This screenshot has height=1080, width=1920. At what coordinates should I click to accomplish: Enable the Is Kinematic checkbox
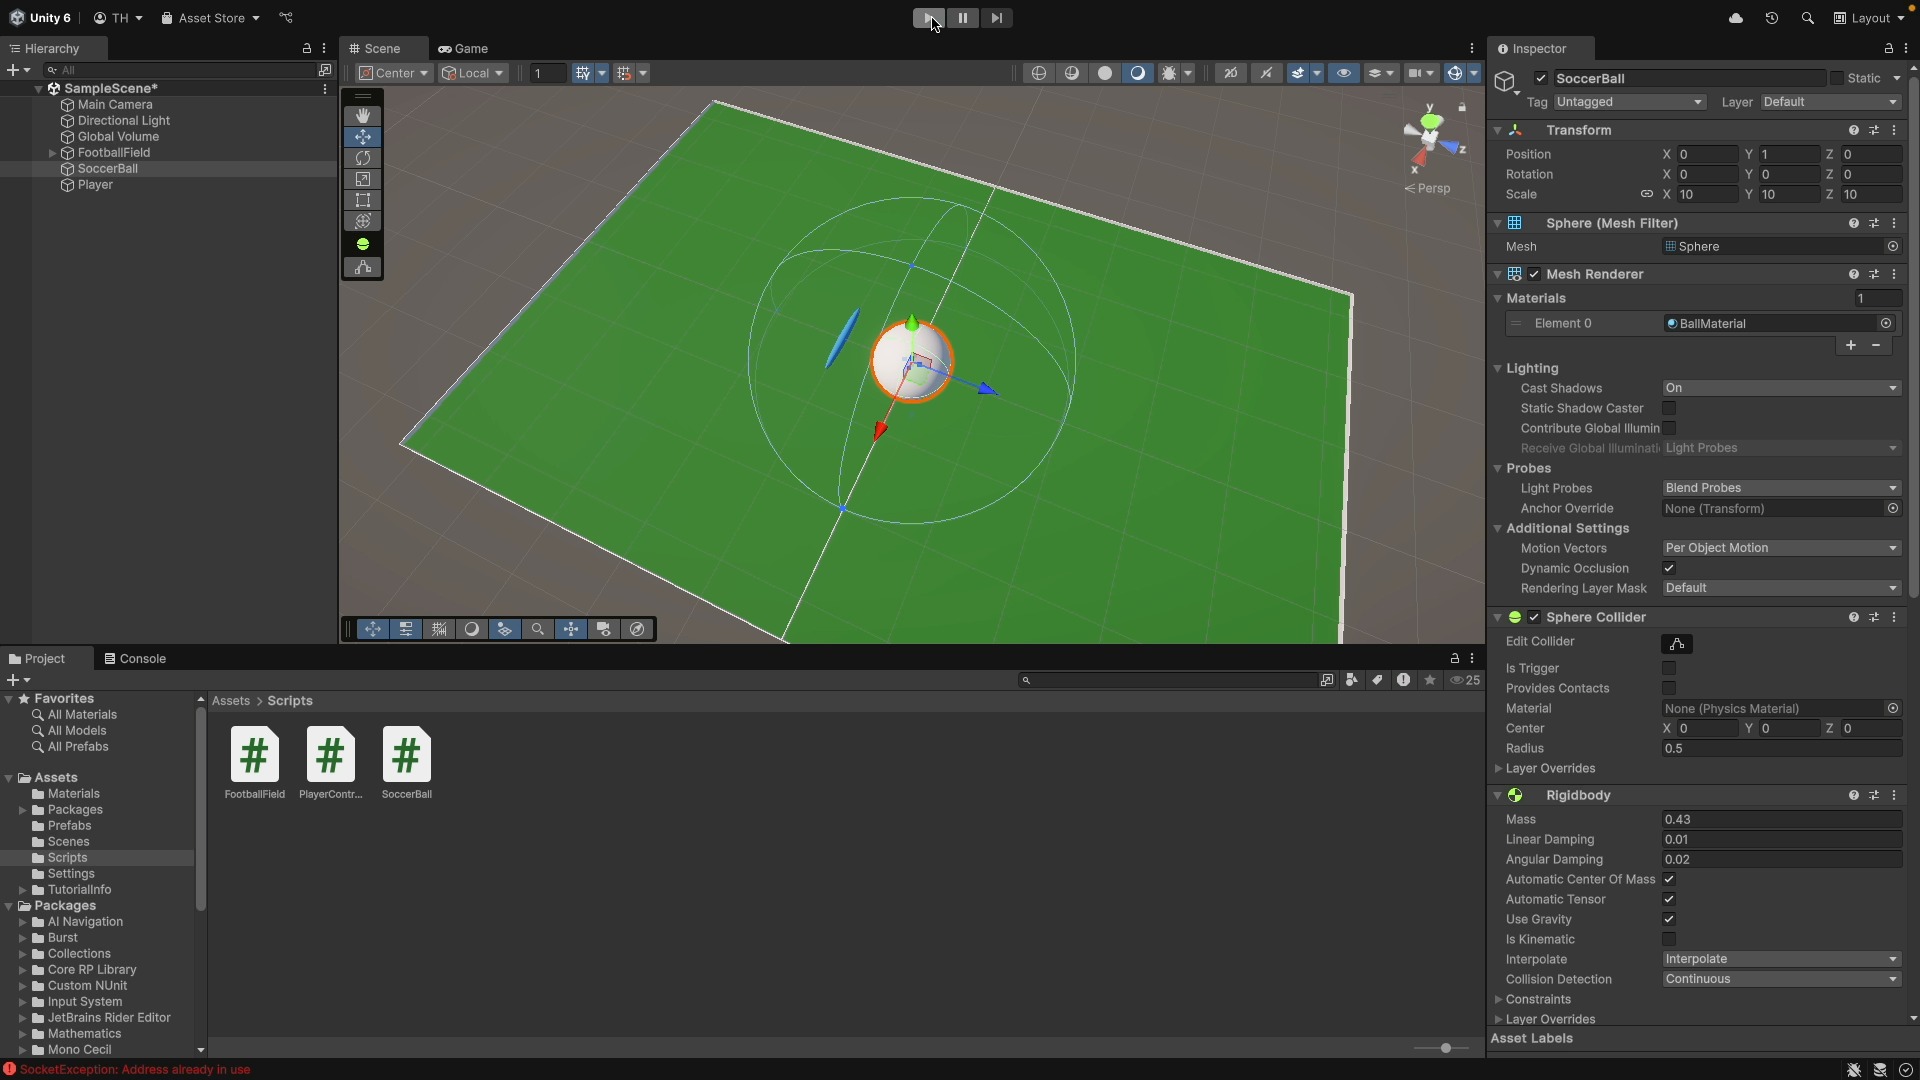point(1669,940)
